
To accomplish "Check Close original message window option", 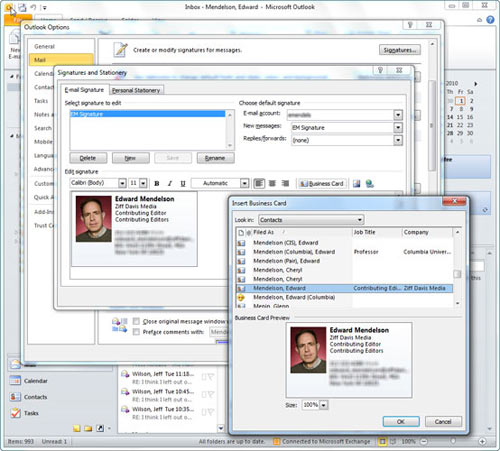I will (136, 321).
